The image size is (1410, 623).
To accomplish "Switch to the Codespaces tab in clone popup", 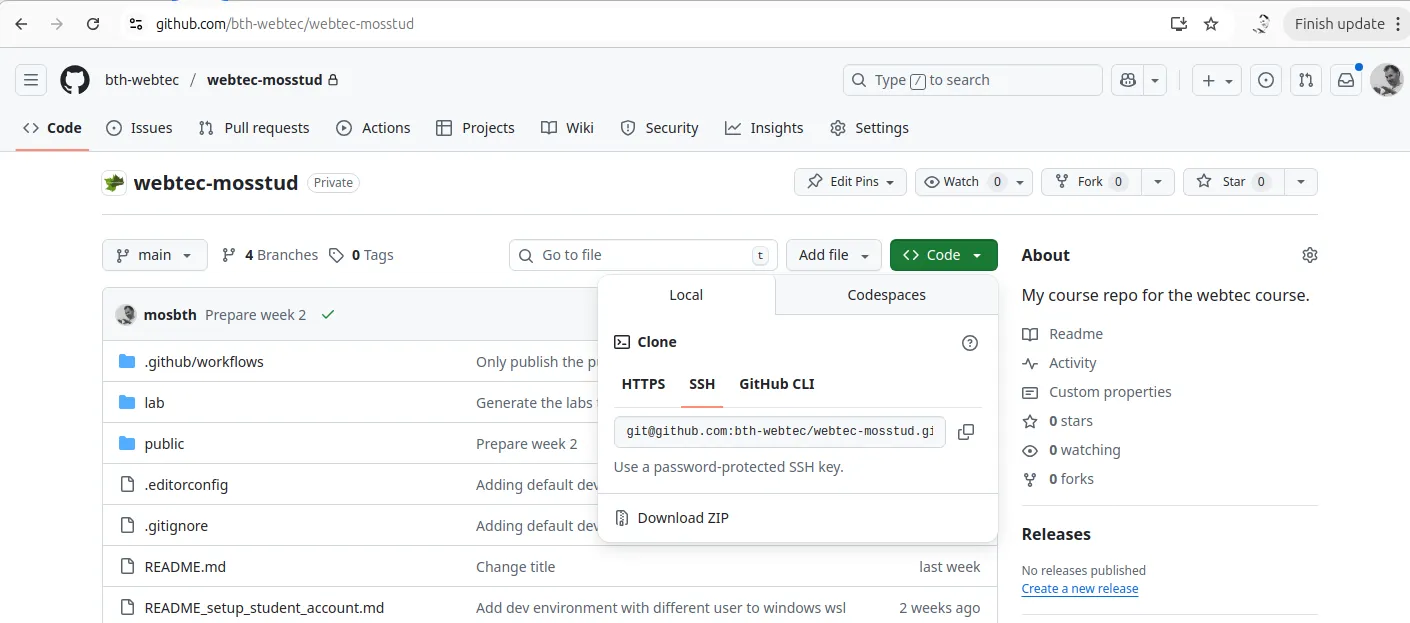I will pos(886,295).
